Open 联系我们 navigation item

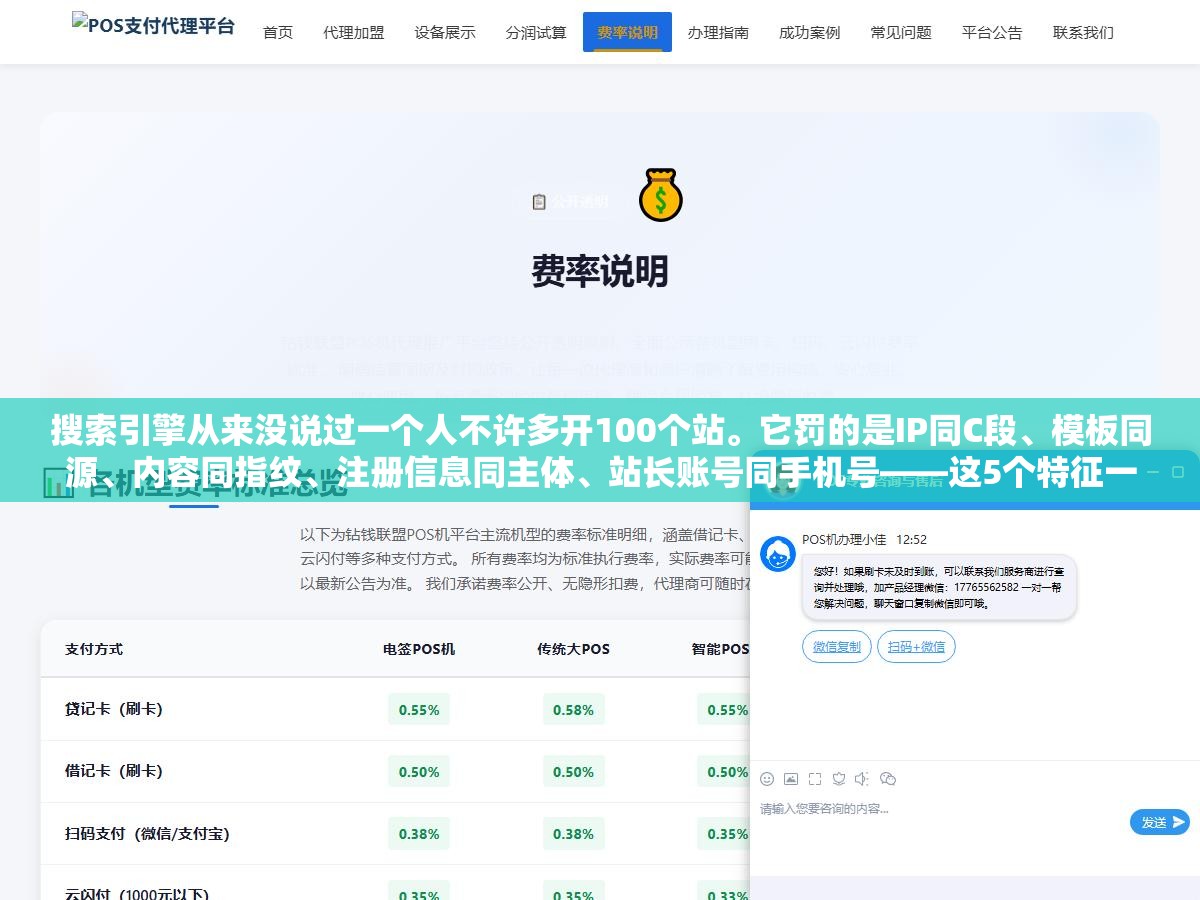[1083, 32]
